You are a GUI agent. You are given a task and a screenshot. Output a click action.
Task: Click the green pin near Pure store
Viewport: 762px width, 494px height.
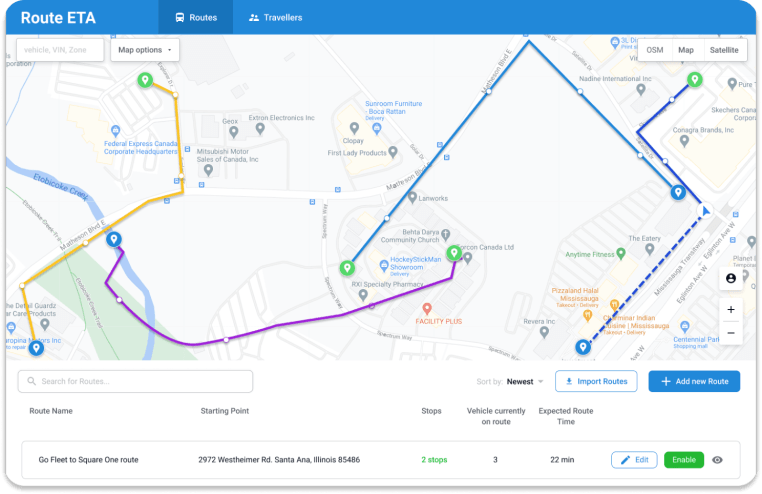(x=694, y=80)
